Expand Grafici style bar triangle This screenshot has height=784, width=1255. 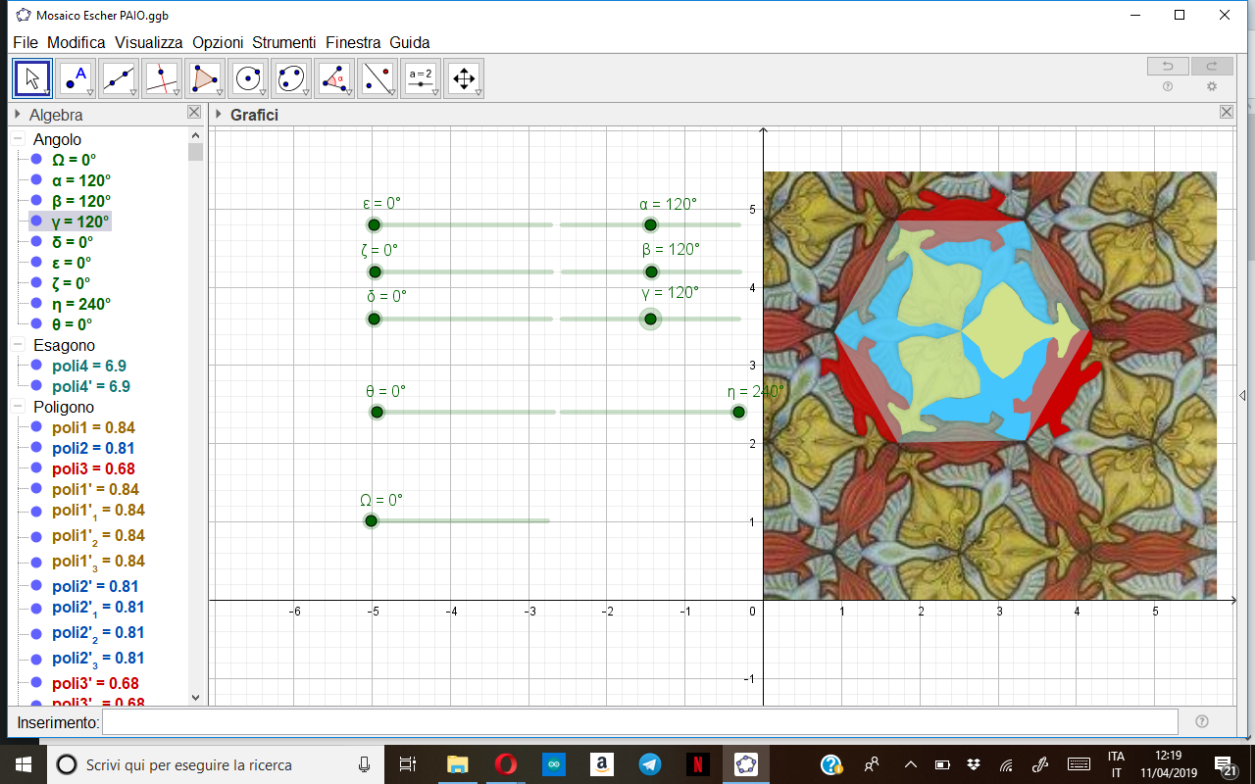(x=219, y=114)
